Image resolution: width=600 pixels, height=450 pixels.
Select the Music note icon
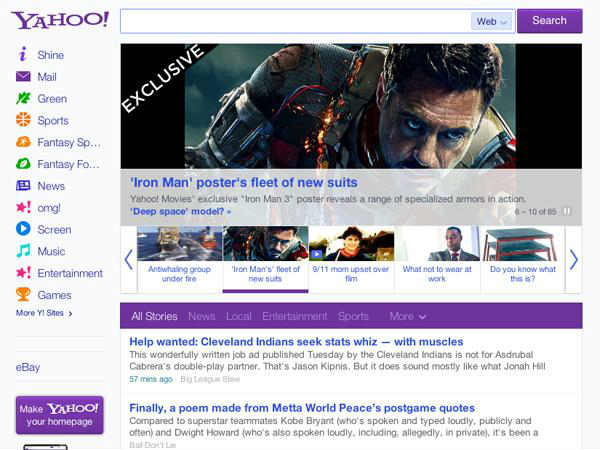point(23,251)
